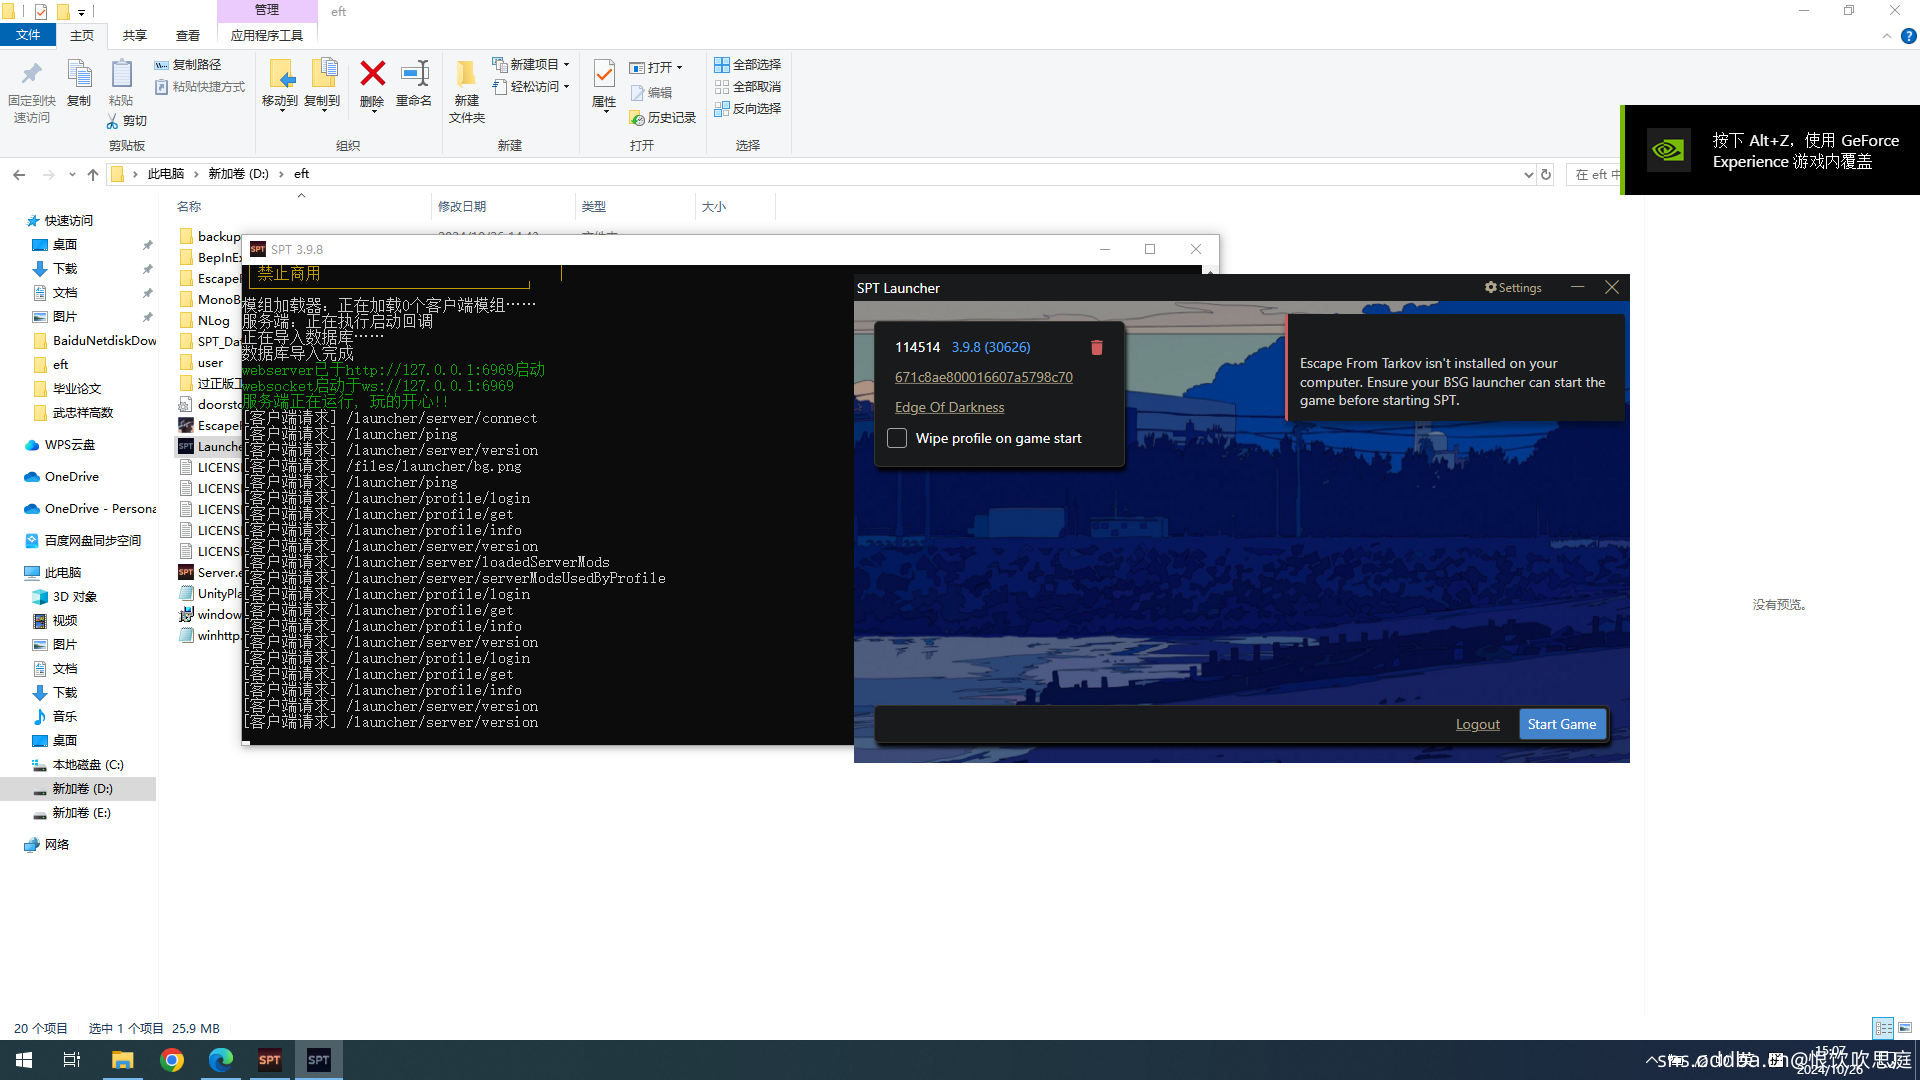Switch to the Home (主页) tab
The image size is (1920, 1080).
82,36
